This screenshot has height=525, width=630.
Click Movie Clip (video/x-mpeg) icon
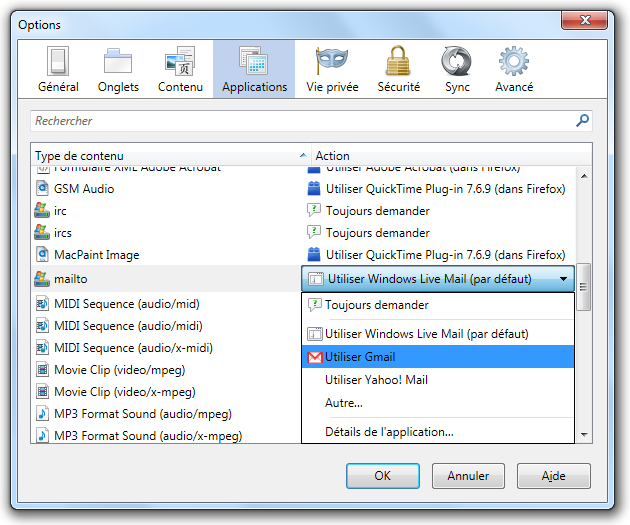click(x=42, y=391)
